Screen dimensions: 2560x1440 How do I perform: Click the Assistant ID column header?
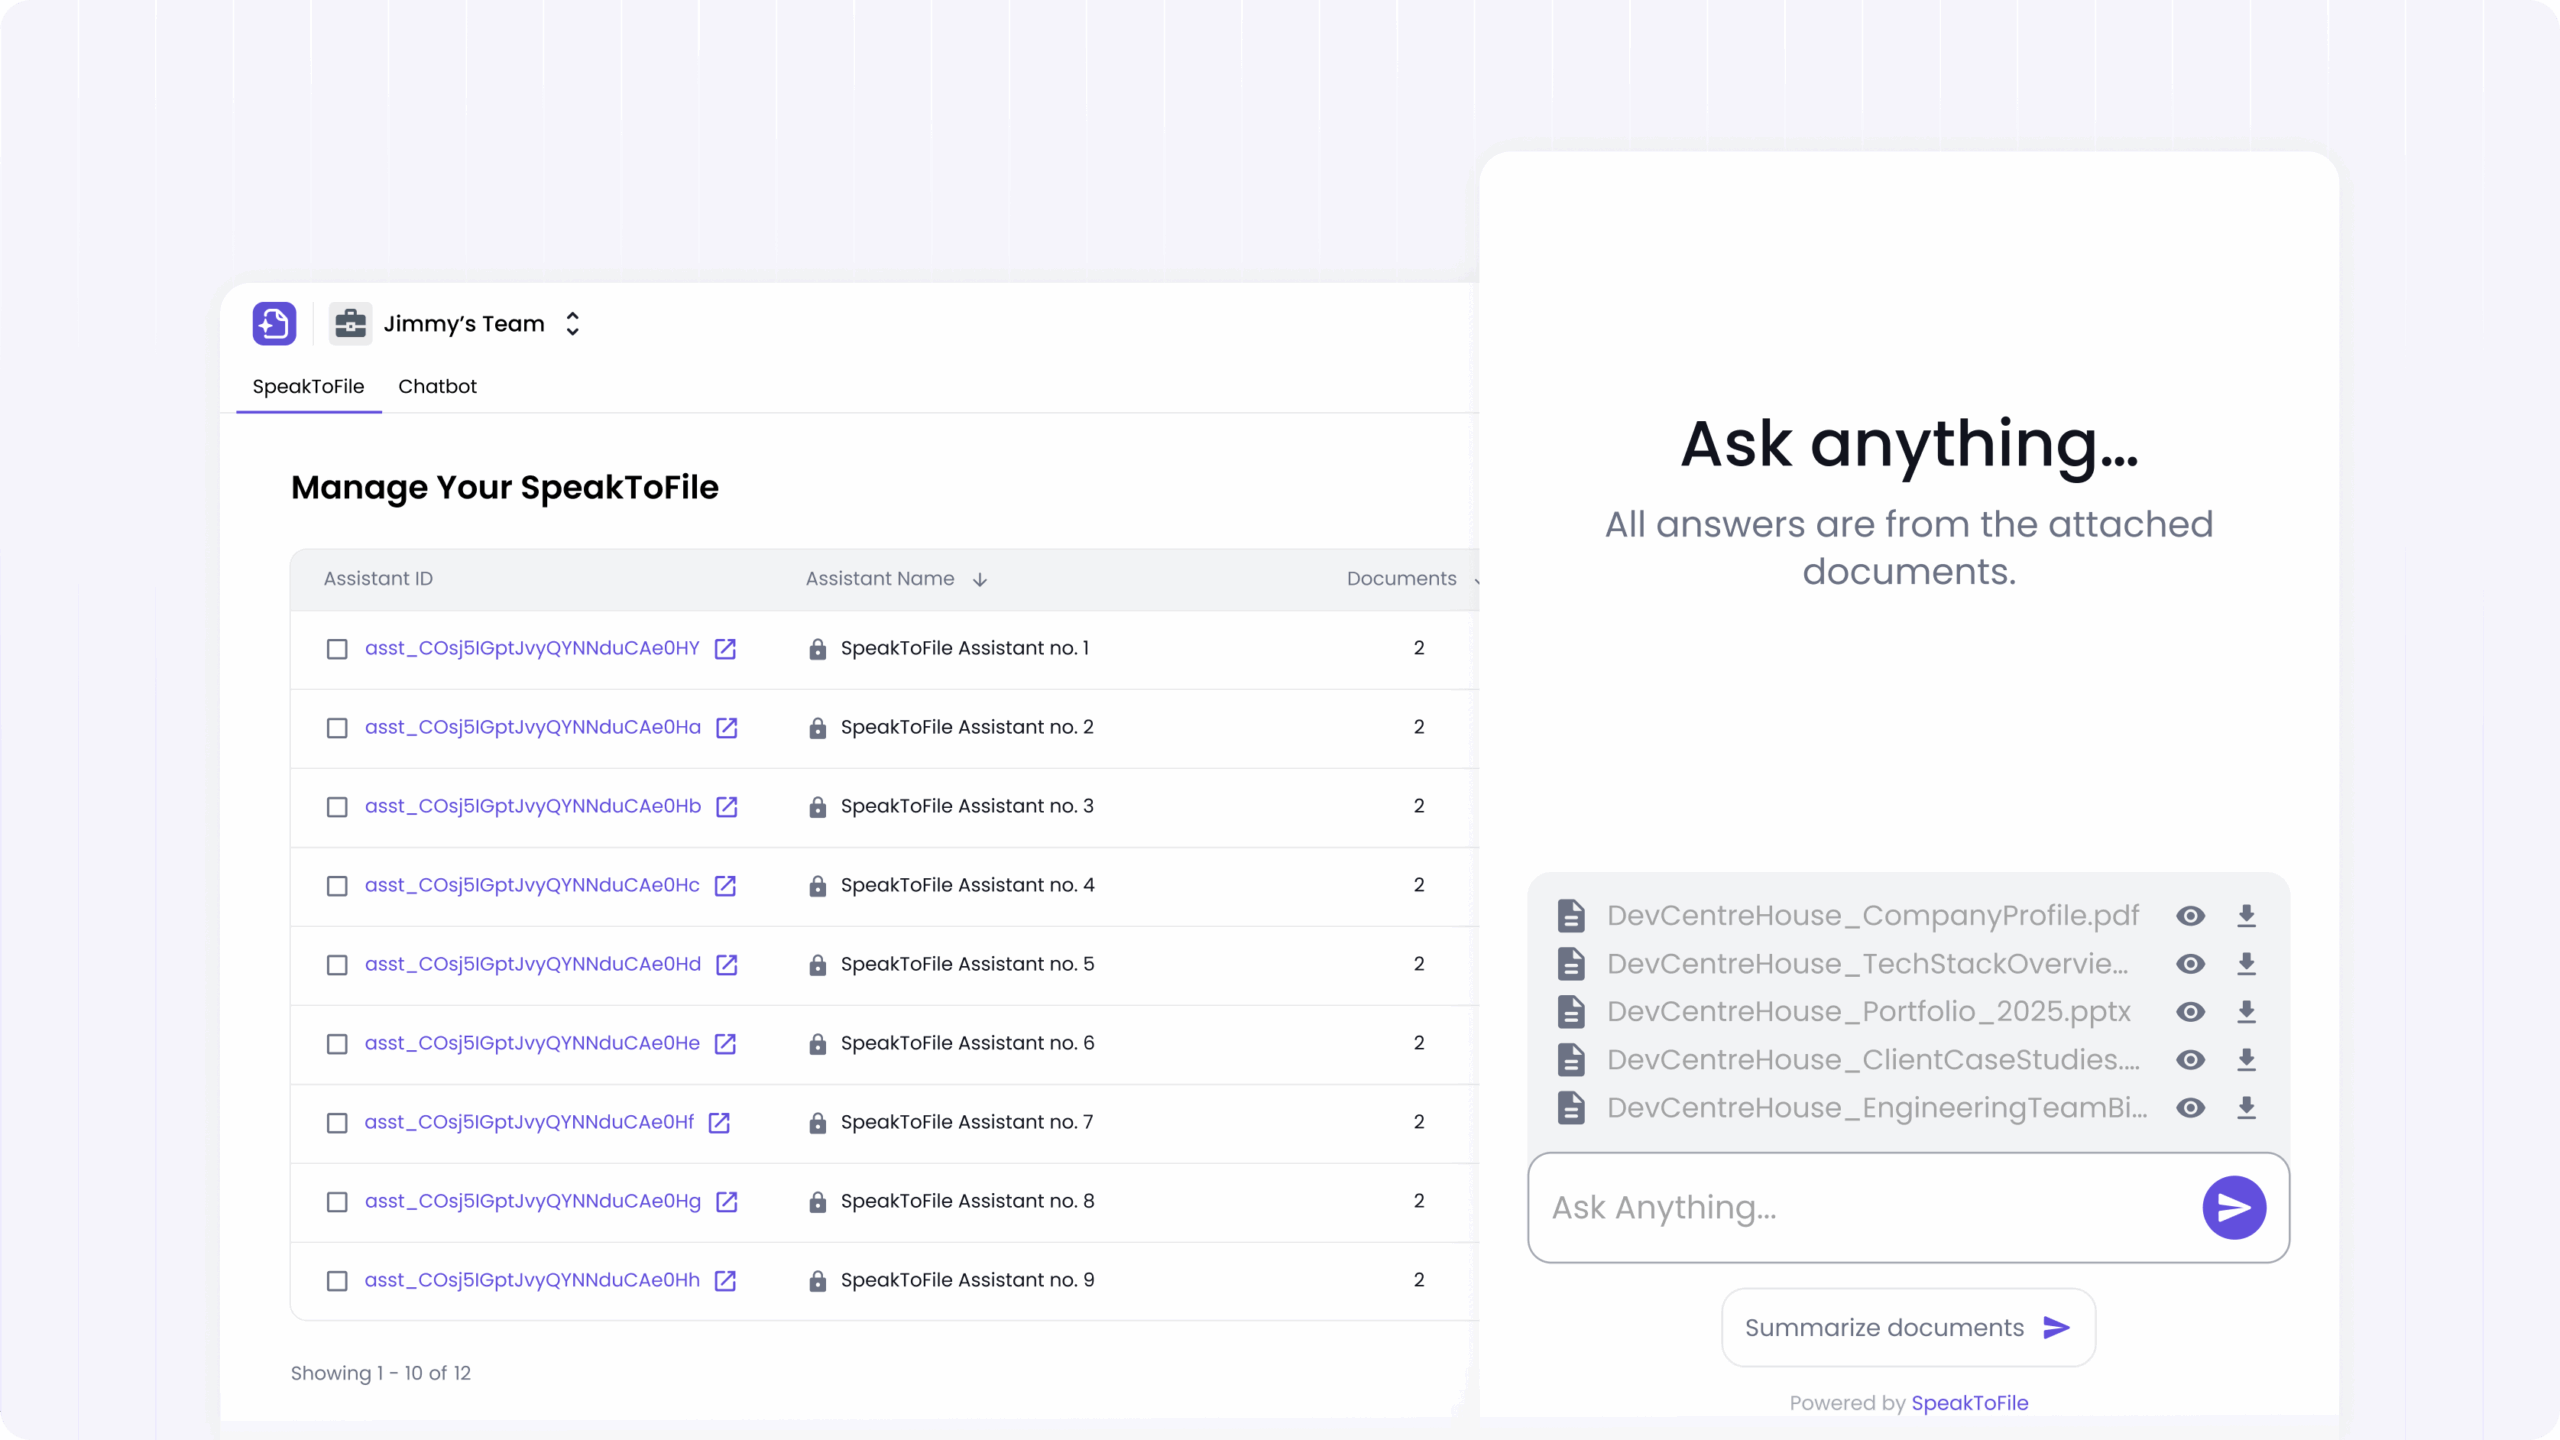pyautogui.click(x=378, y=579)
